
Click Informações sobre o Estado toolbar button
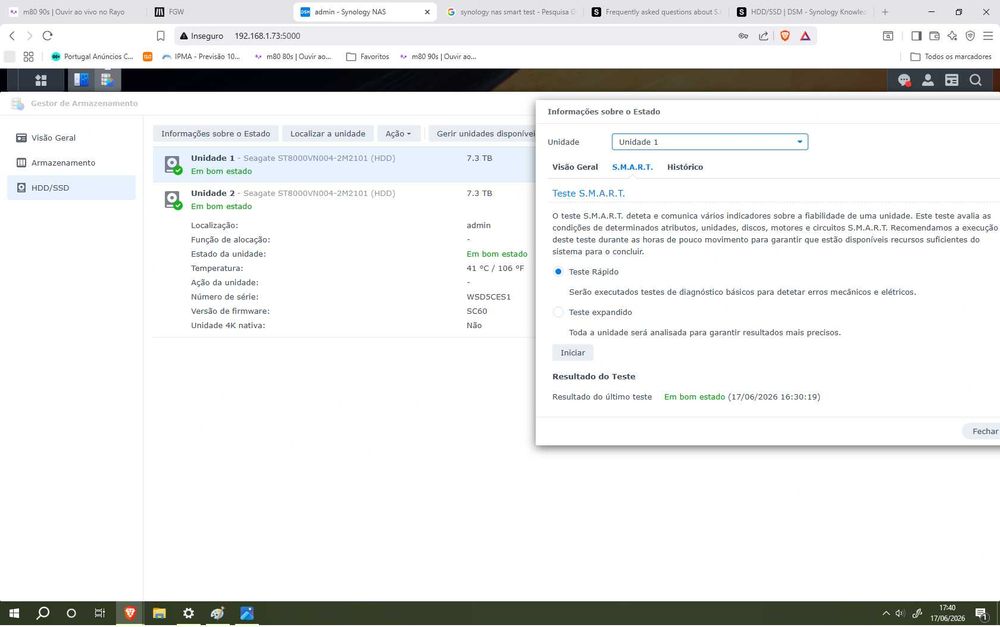click(216, 133)
